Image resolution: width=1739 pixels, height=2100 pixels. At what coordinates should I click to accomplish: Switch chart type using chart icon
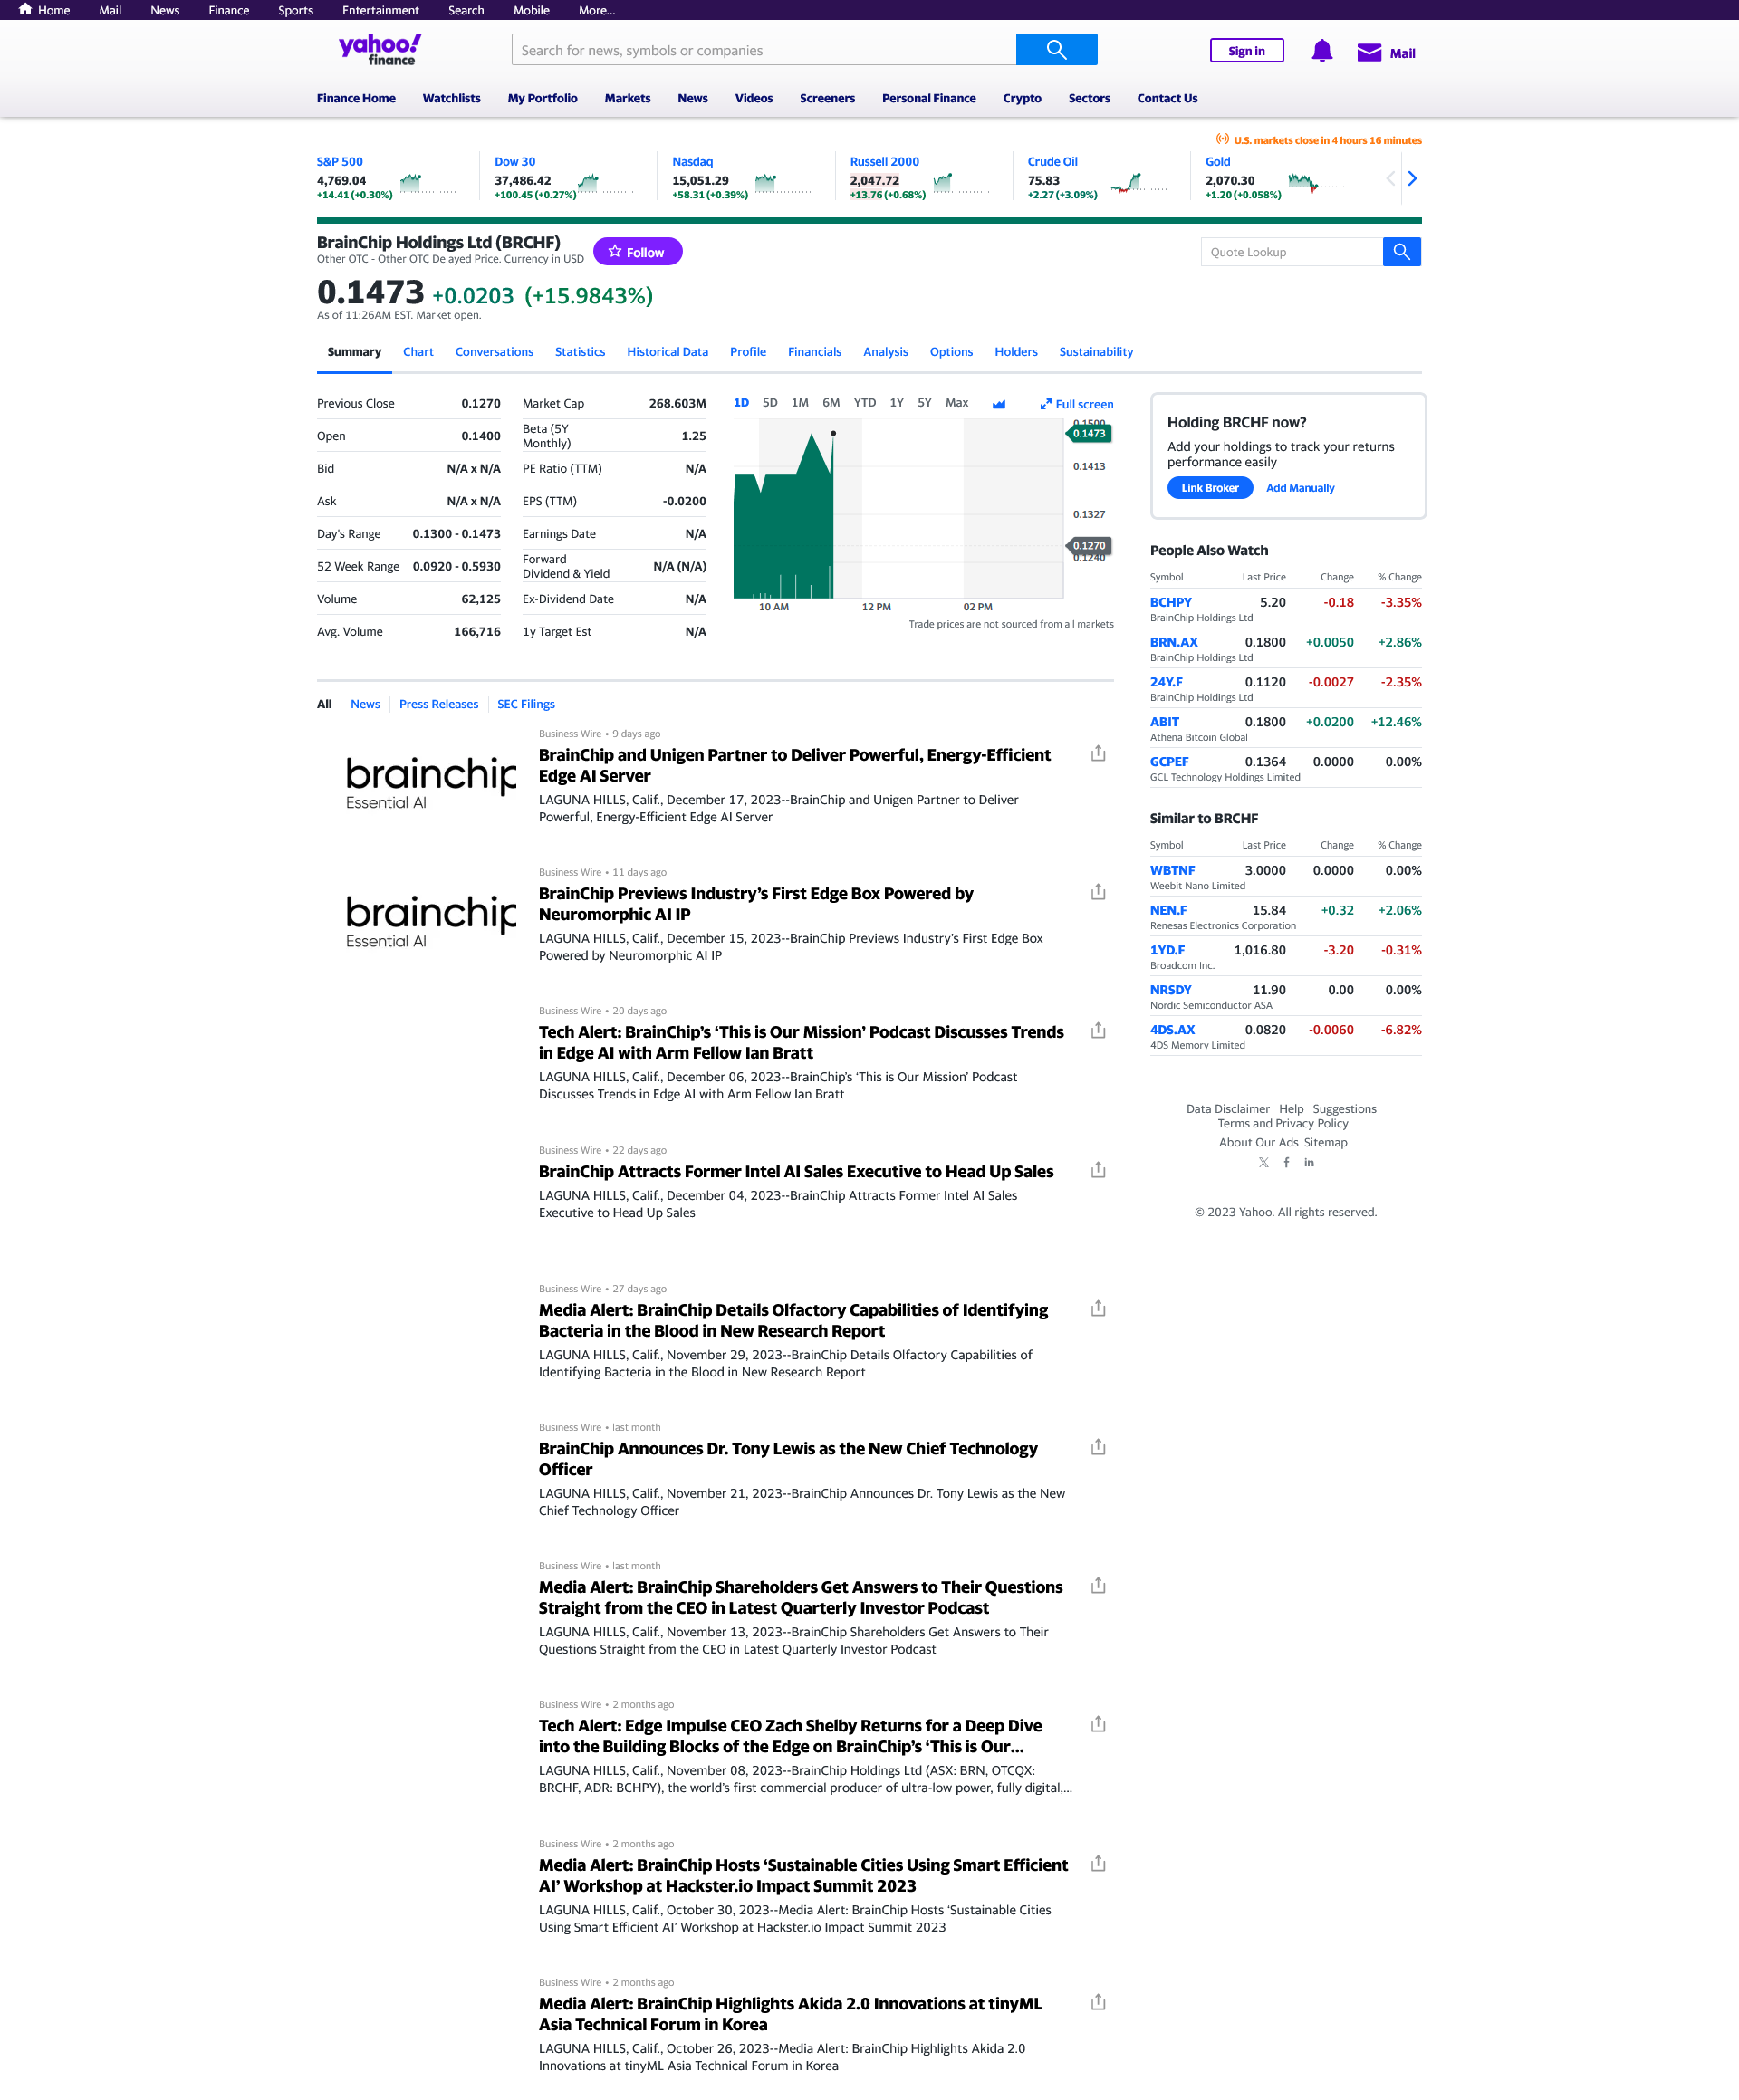coord(998,404)
